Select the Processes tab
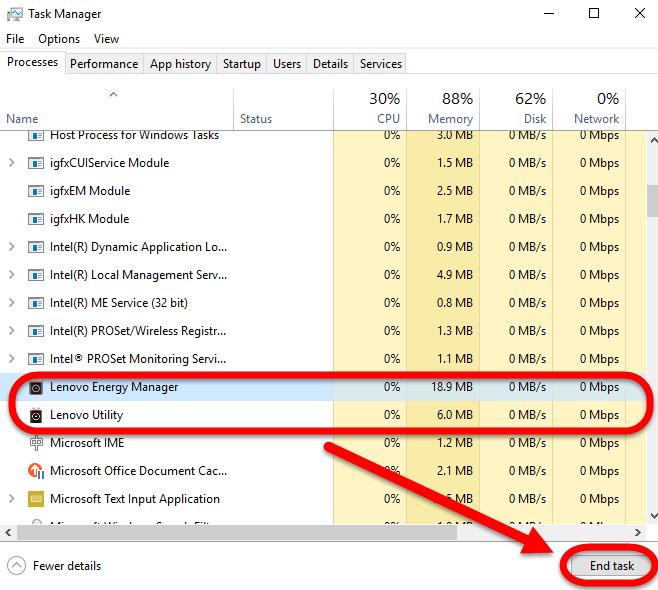Viewport: 658px width, 590px height. tap(33, 62)
